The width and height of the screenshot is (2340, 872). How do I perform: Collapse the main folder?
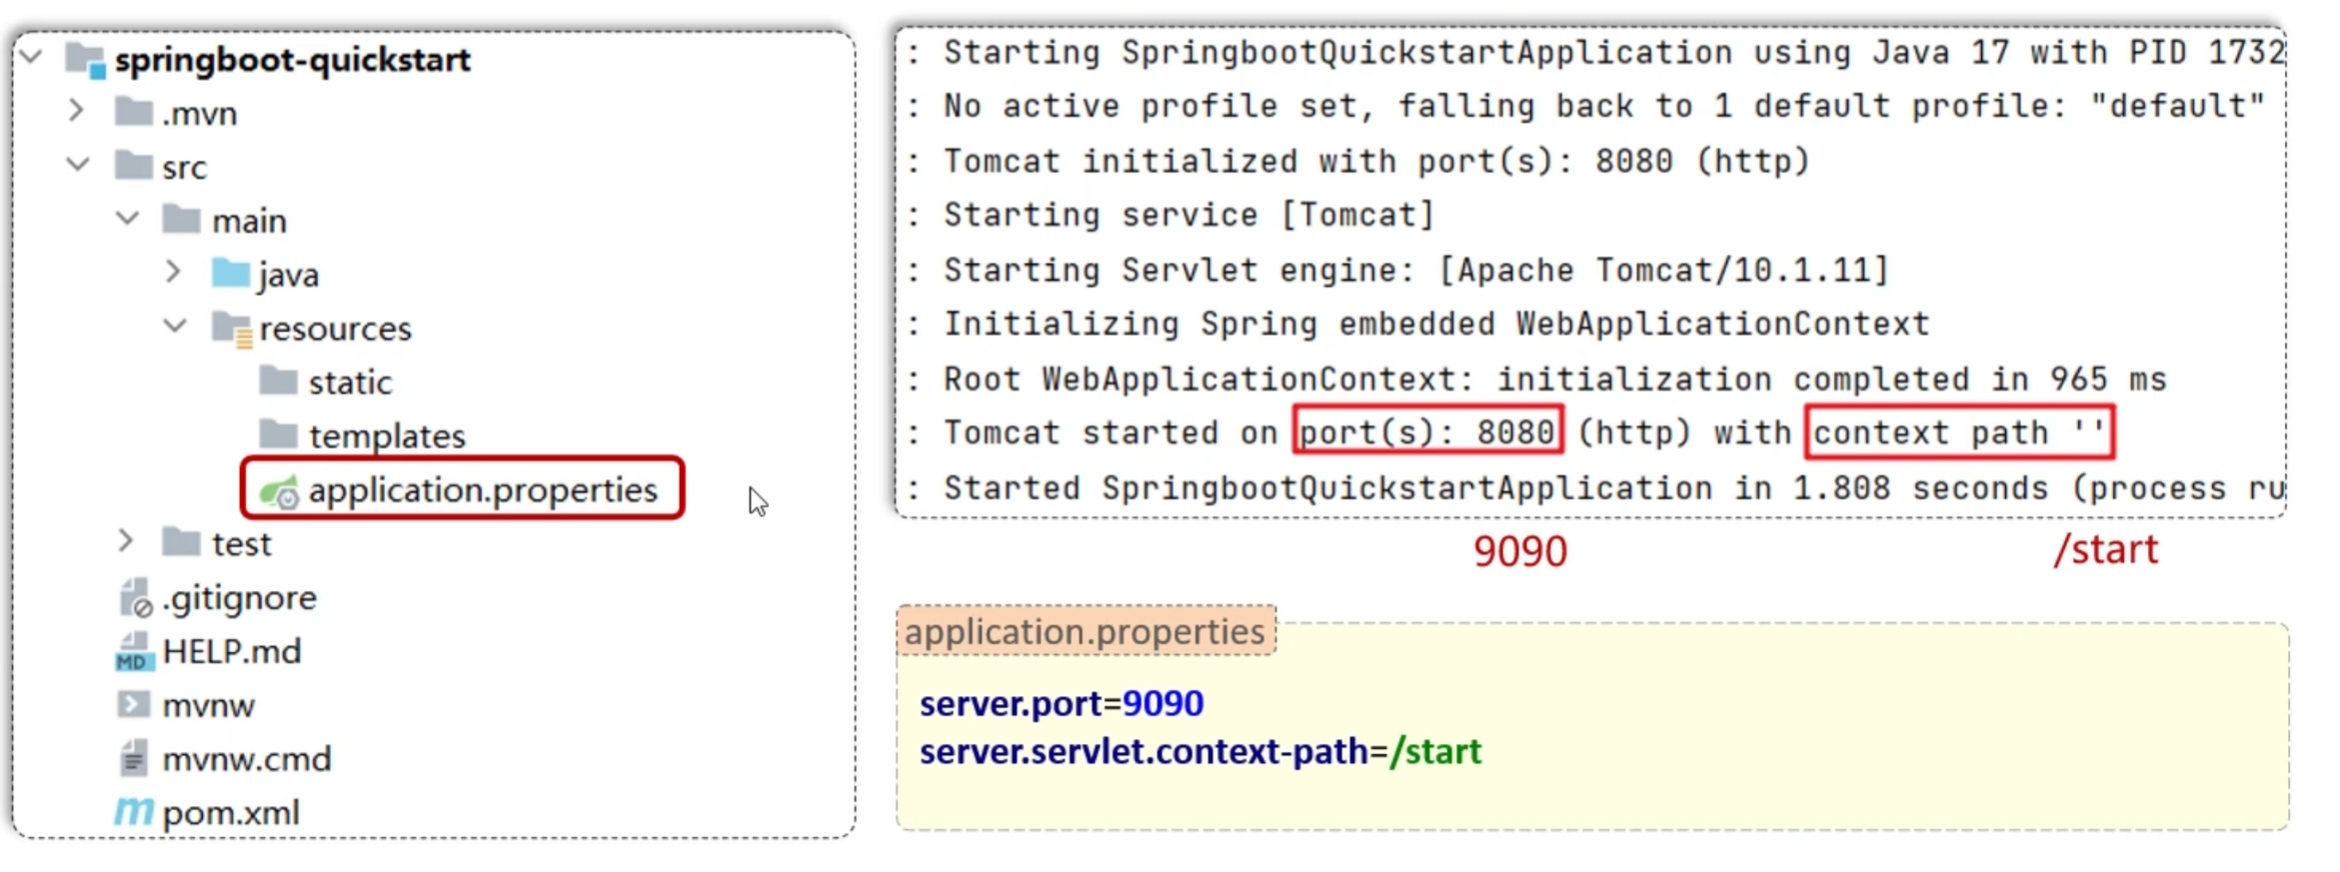127,217
